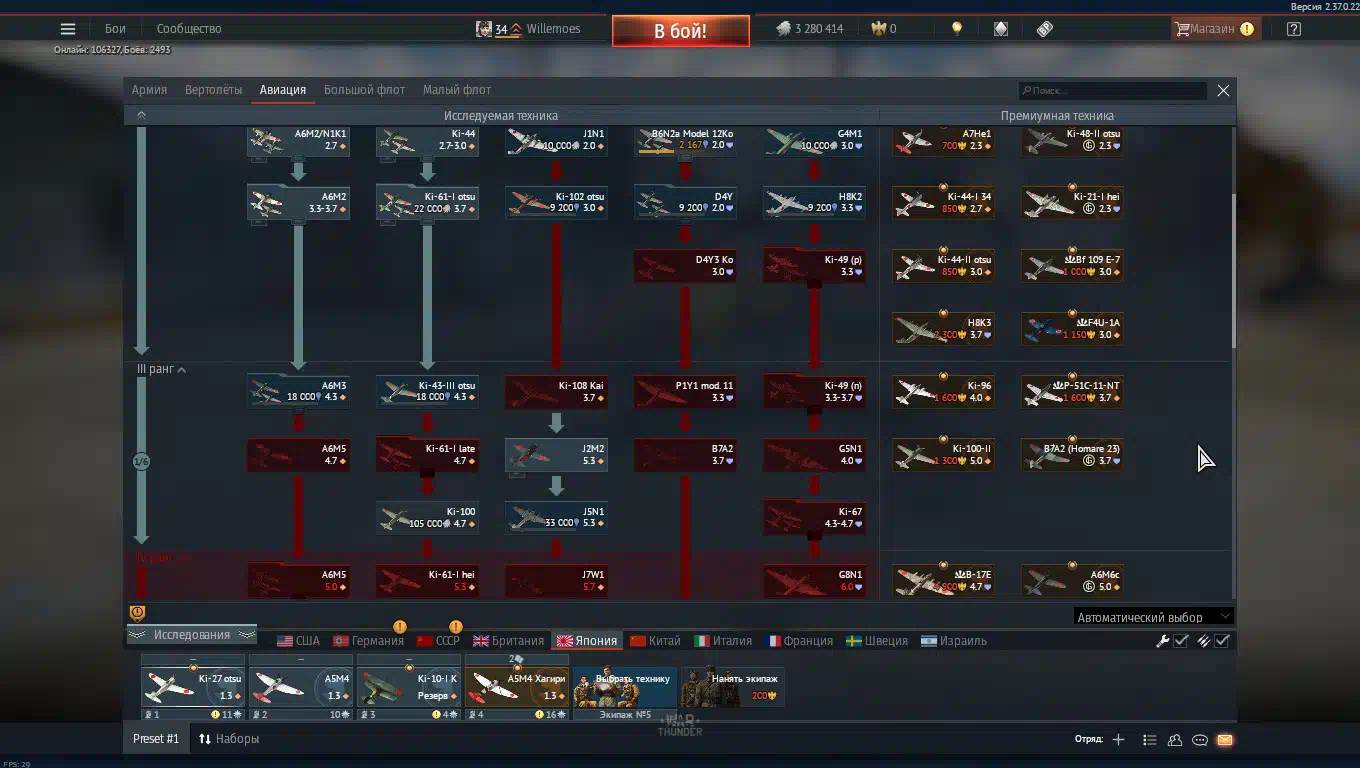Image resolution: width=1360 pixels, height=768 pixels.
Task: Select the premium B-17E aircraft
Action: click(944, 581)
